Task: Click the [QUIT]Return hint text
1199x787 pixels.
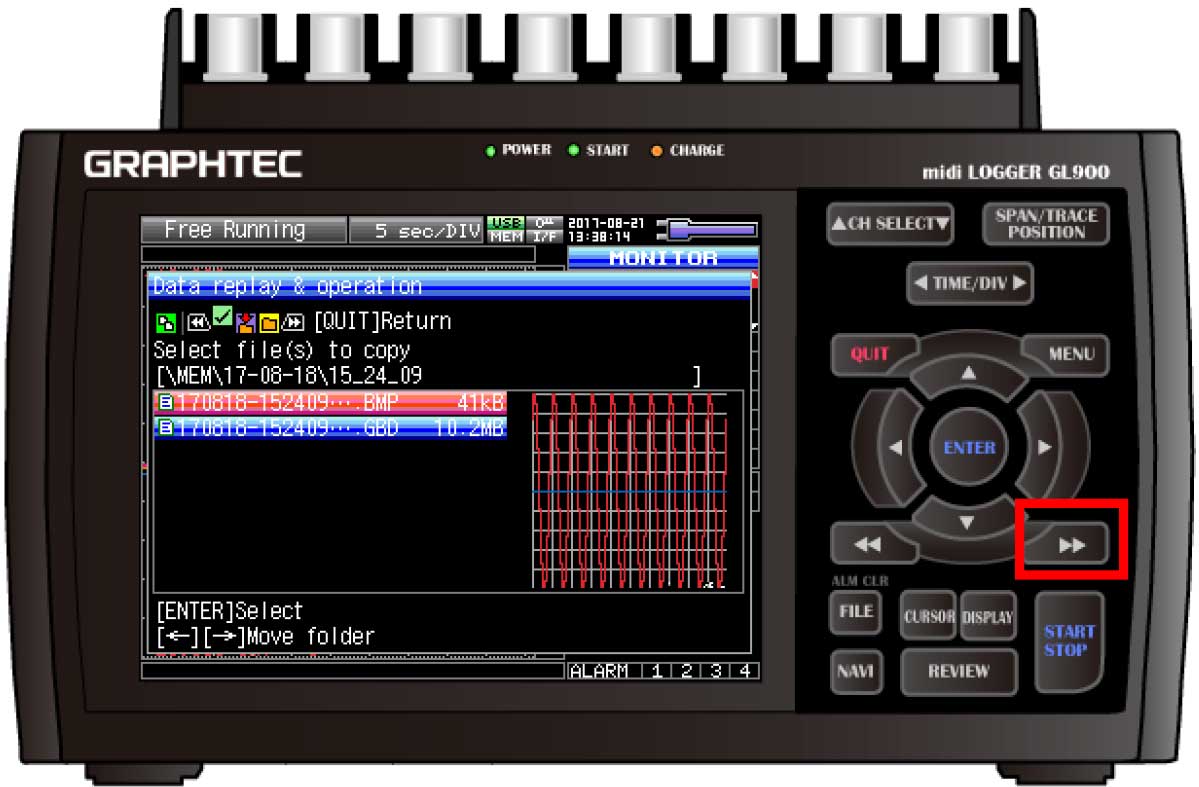Action: click(x=382, y=321)
